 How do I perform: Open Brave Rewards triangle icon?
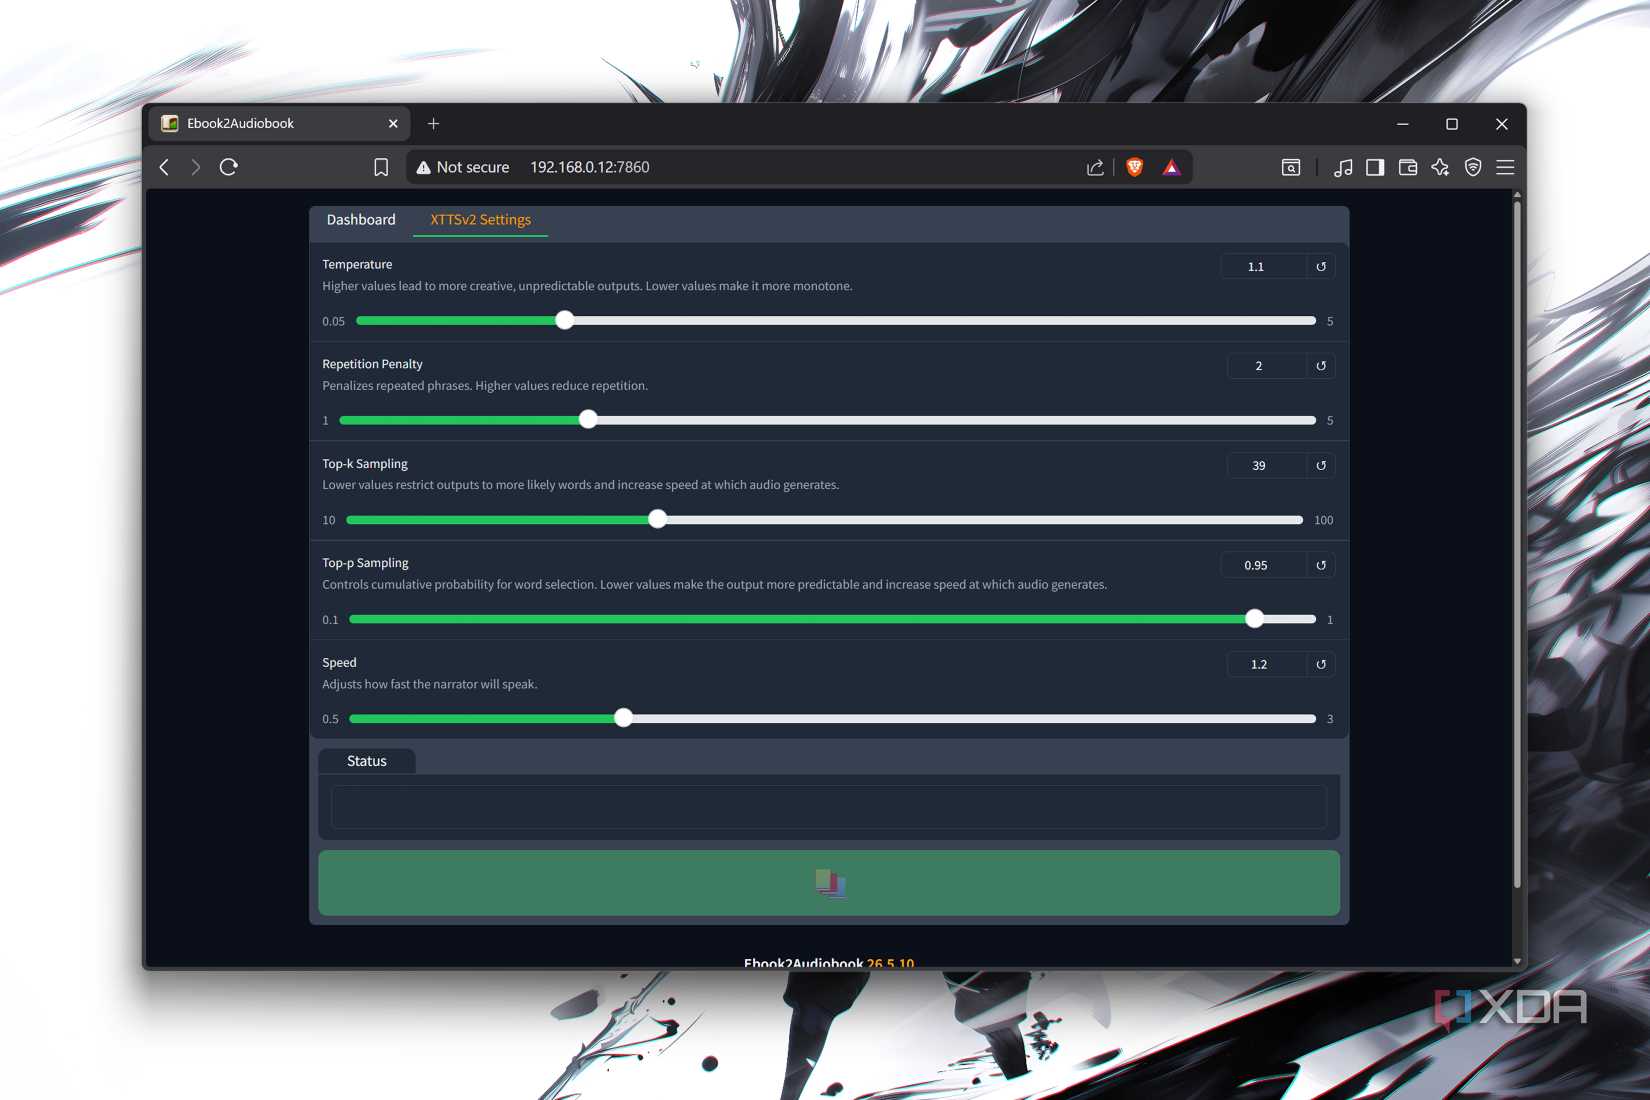[x=1171, y=167]
